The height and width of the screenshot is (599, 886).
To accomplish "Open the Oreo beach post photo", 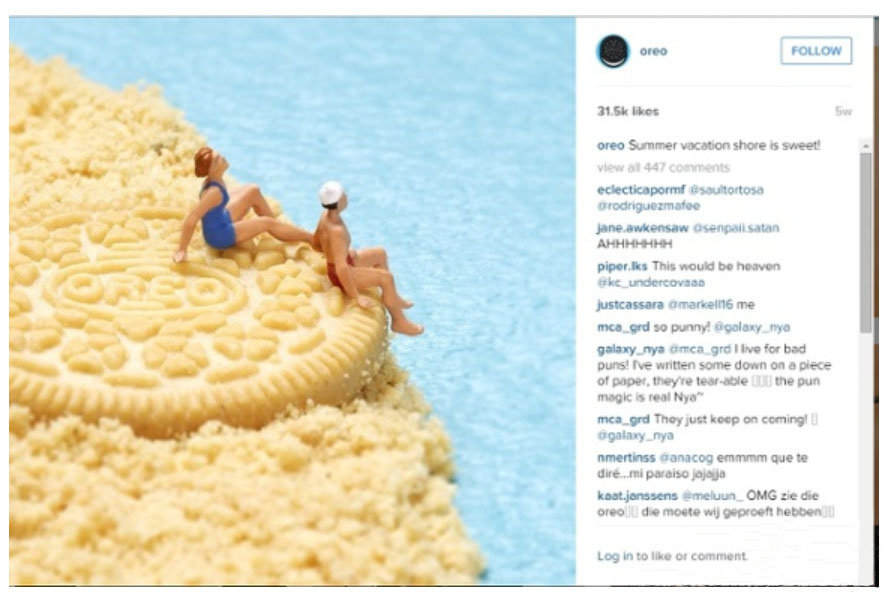I will point(292,301).
